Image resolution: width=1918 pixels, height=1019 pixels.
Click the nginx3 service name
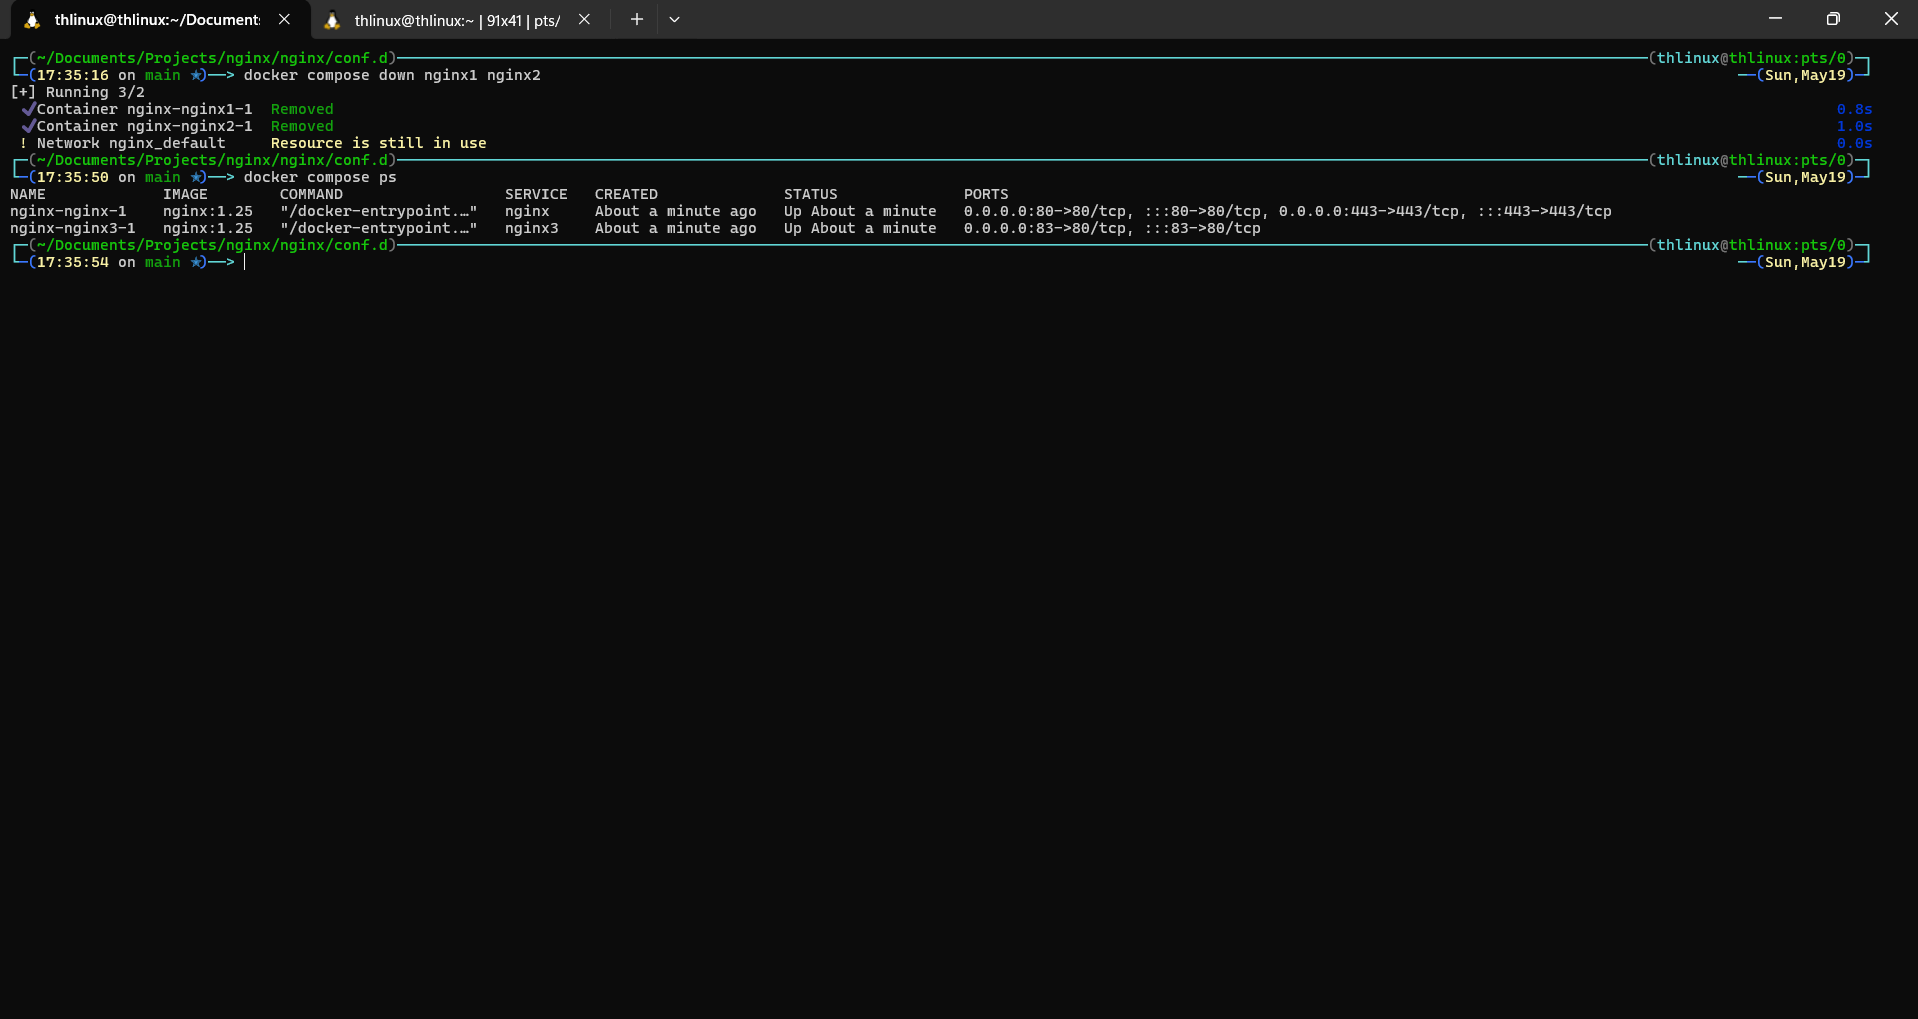532,228
